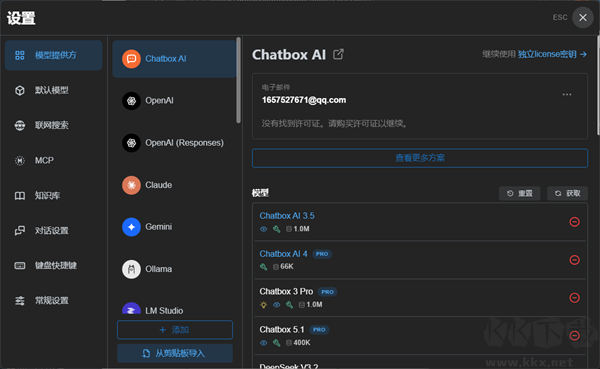Click the external link icon beside Chatbox AI title
The height and width of the screenshot is (369, 600).
[338, 54]
